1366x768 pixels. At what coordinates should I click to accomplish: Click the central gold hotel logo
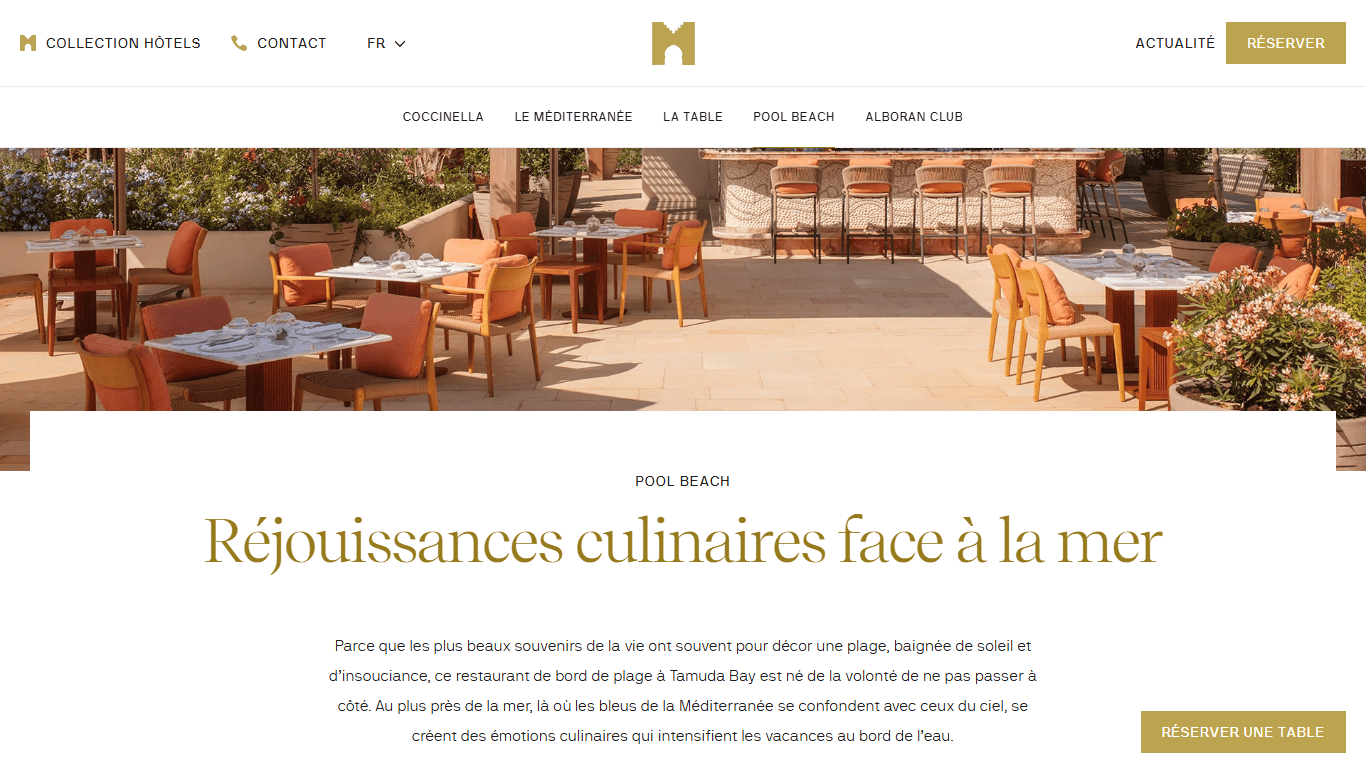coord(673,43)
